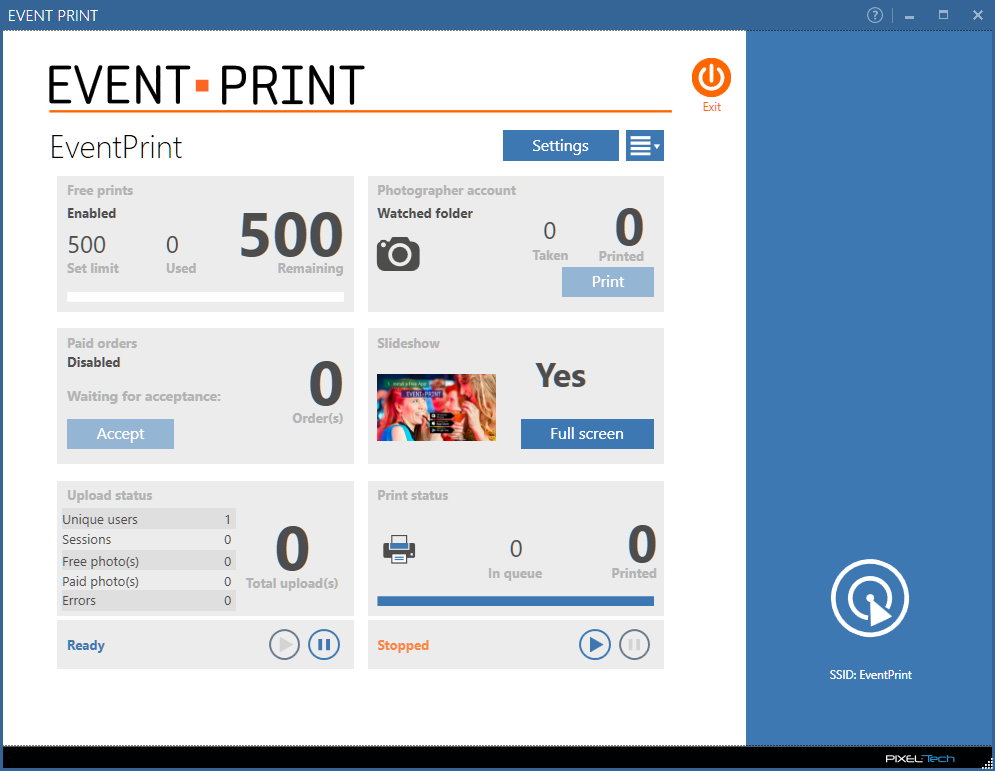Click the 0 Taken photos value
This screenshot has height=771, width=995.
(550, 231)
